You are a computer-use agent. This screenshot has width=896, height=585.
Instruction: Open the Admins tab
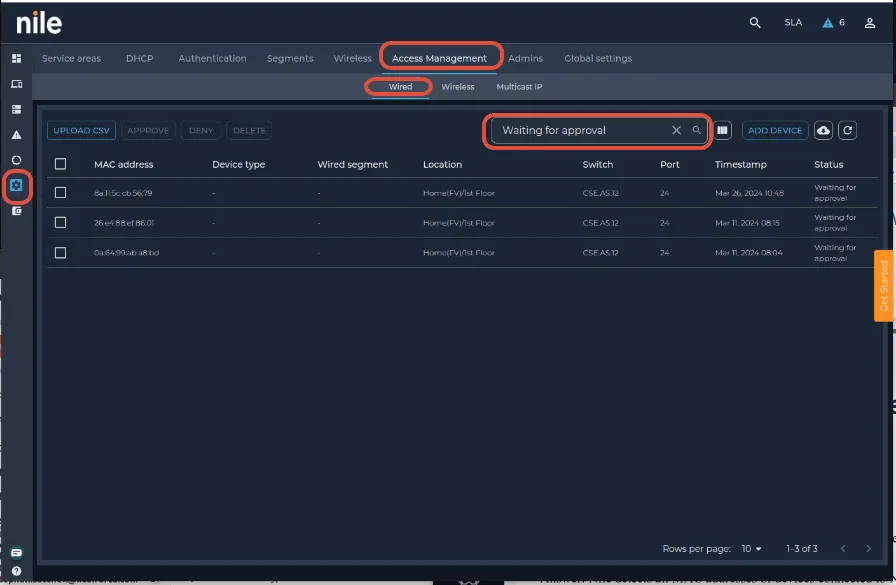click(526, 58)
